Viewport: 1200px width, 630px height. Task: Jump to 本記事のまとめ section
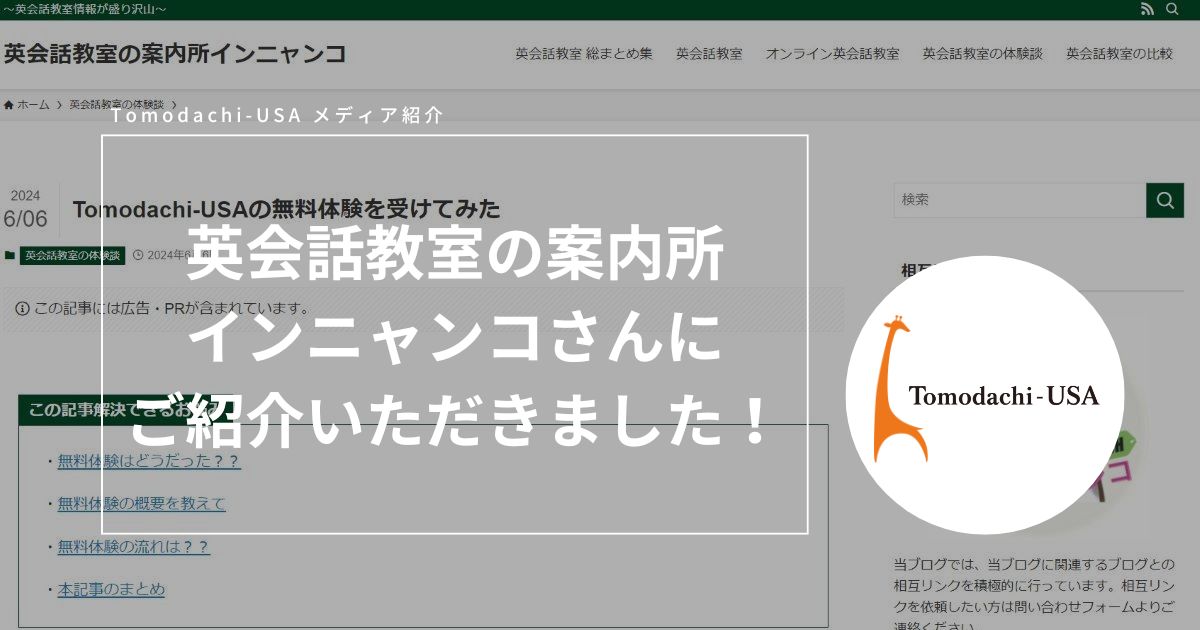click(x=111, y=589)
